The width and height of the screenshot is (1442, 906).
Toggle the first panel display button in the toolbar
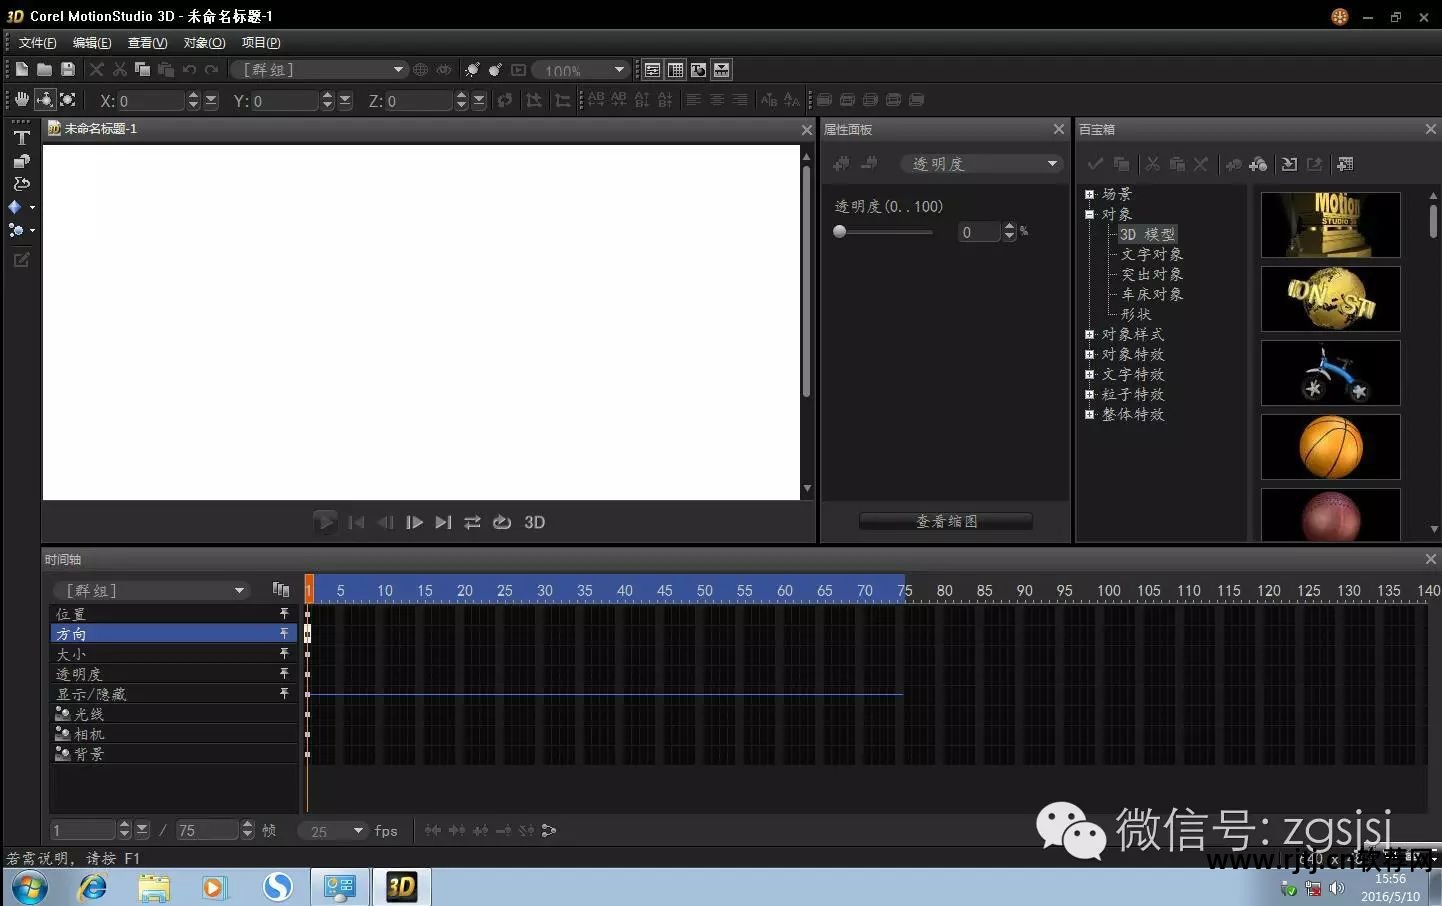(x=652, y=70)
